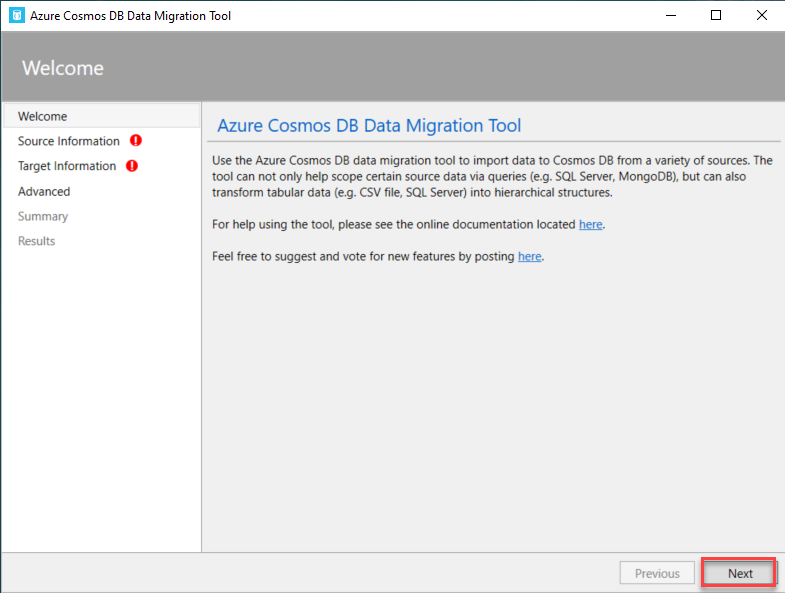Maximize the Data Migration Tool window

pos(716,15)
